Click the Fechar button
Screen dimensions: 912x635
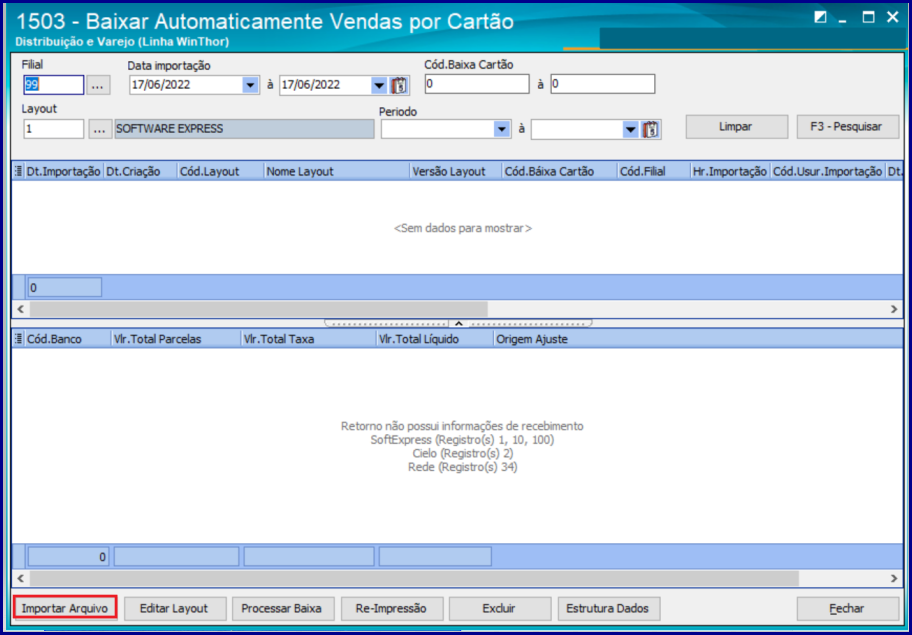click(847, 609)
